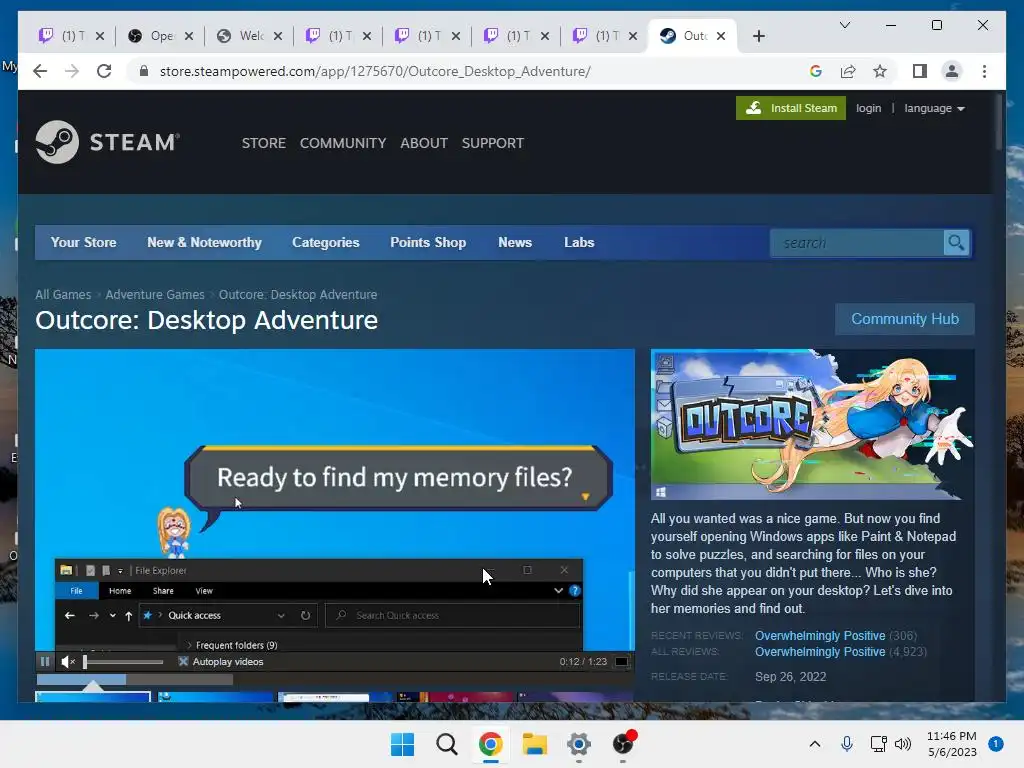Click the recent reviews Overwhelmingly Positive link
Image resolution: width=1024 pixels, height=768 pixels.
(820, 635)
